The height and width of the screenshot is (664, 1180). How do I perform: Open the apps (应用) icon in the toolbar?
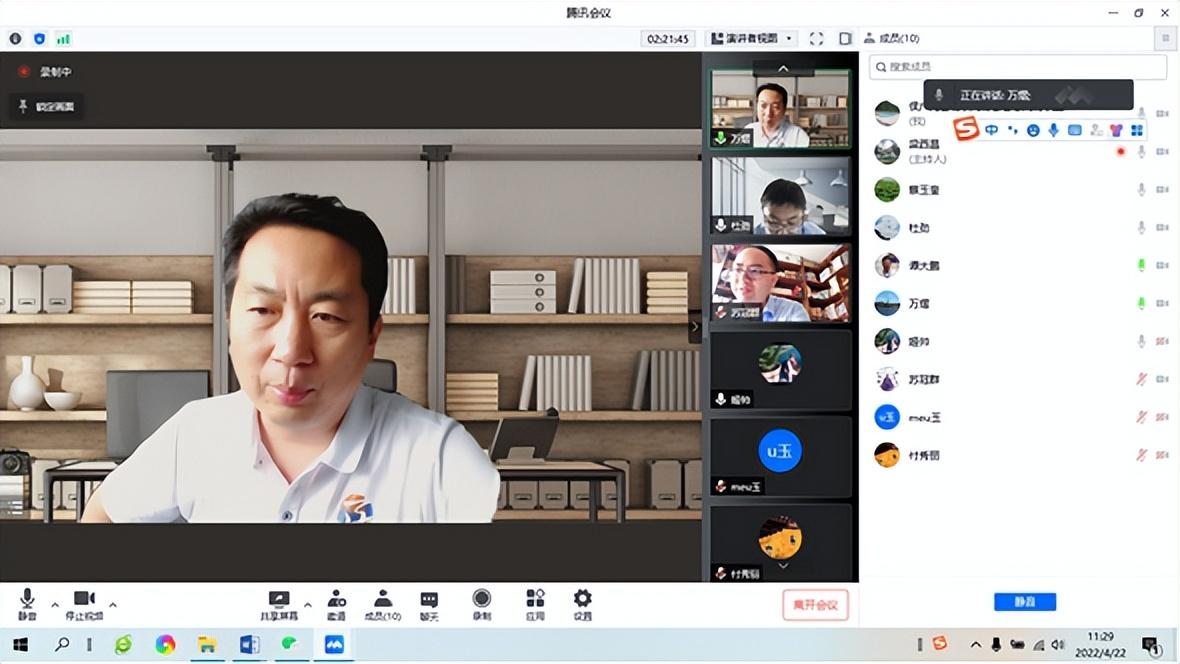pyautogui.click(x=535, y=599)
